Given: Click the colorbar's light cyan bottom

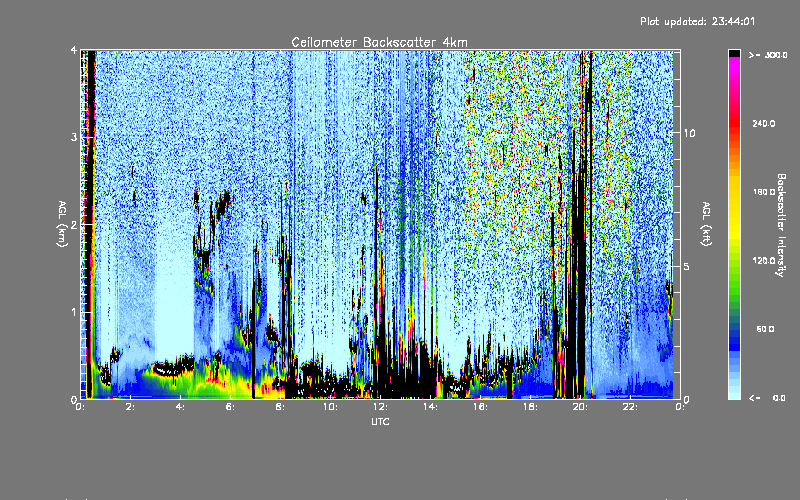Looking at the screenshot, I should 734,395.
